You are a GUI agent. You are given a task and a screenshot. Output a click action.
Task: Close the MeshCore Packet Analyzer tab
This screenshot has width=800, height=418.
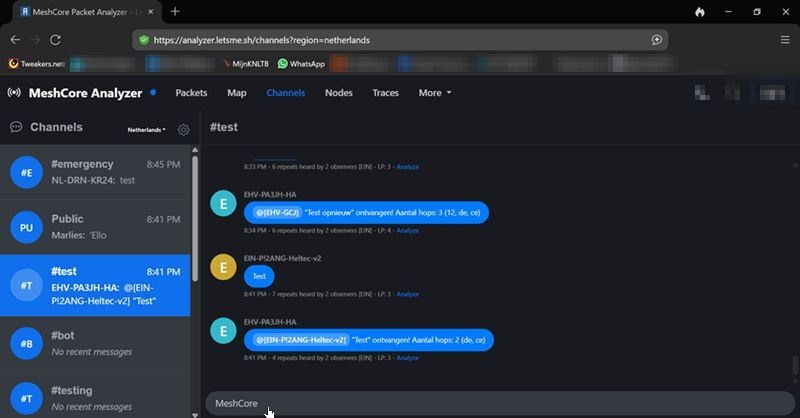coord(151,12)
